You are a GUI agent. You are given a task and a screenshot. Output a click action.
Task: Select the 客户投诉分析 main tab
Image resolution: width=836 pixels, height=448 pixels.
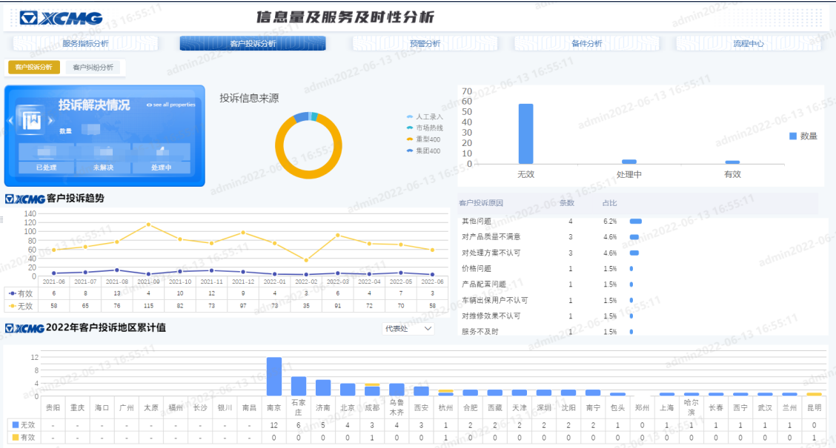253,43
